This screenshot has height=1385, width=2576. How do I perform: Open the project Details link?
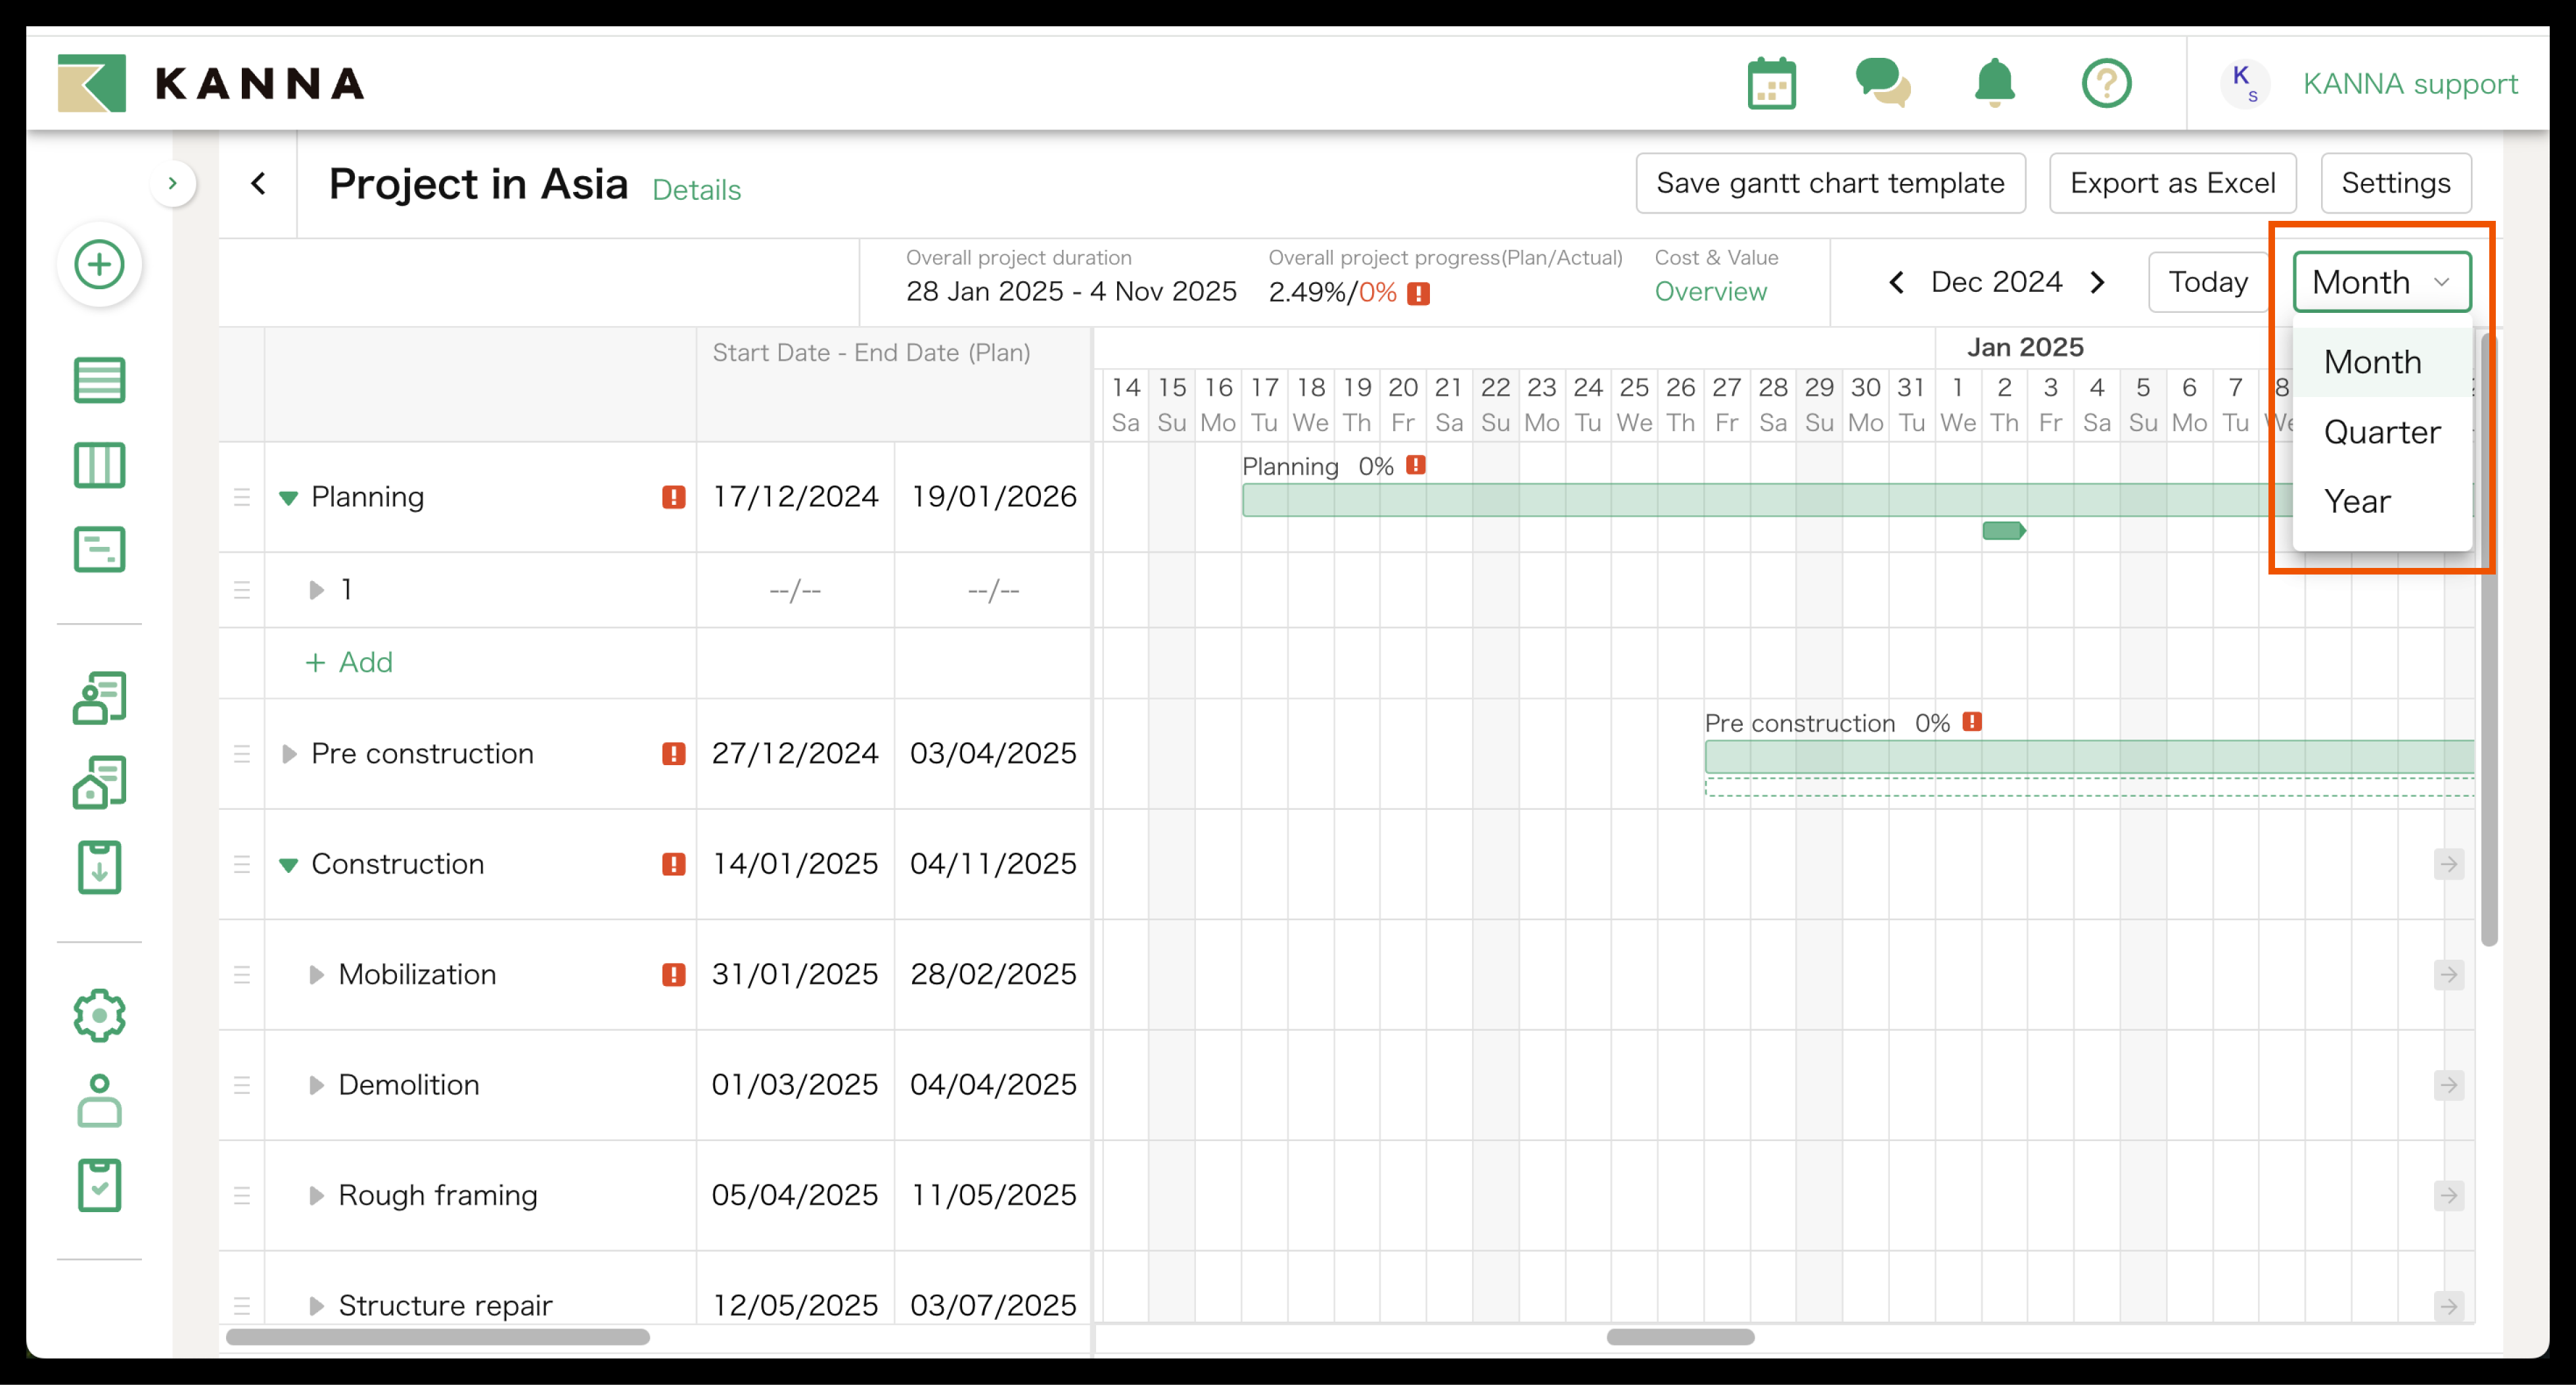(x=696, y=190)
